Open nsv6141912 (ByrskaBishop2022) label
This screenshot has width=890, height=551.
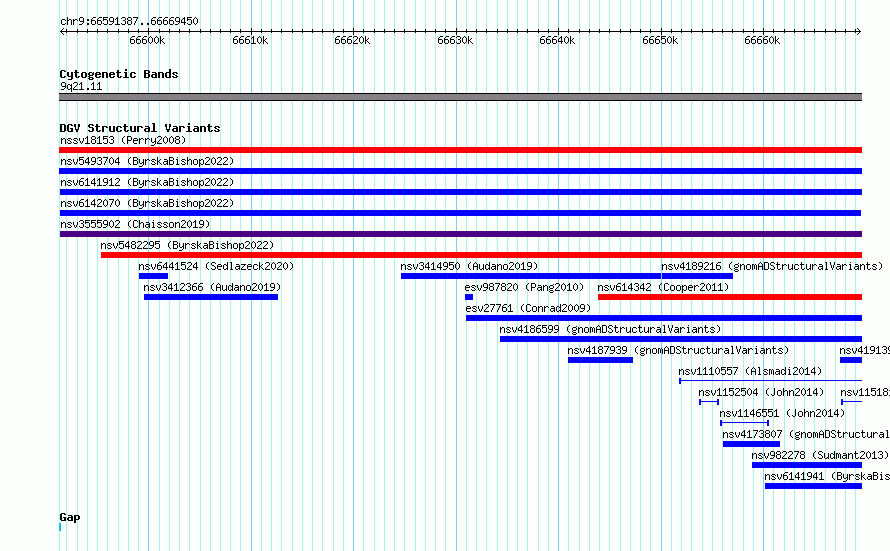click(147, 182)
